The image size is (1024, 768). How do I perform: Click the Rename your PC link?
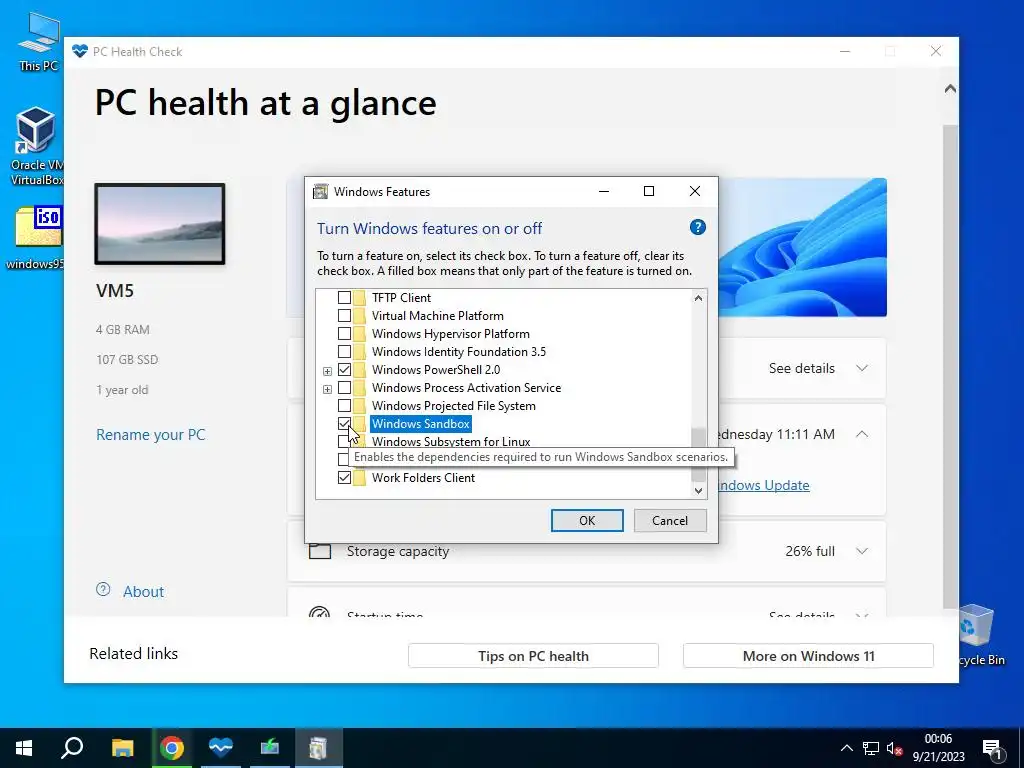pos(151,434)
